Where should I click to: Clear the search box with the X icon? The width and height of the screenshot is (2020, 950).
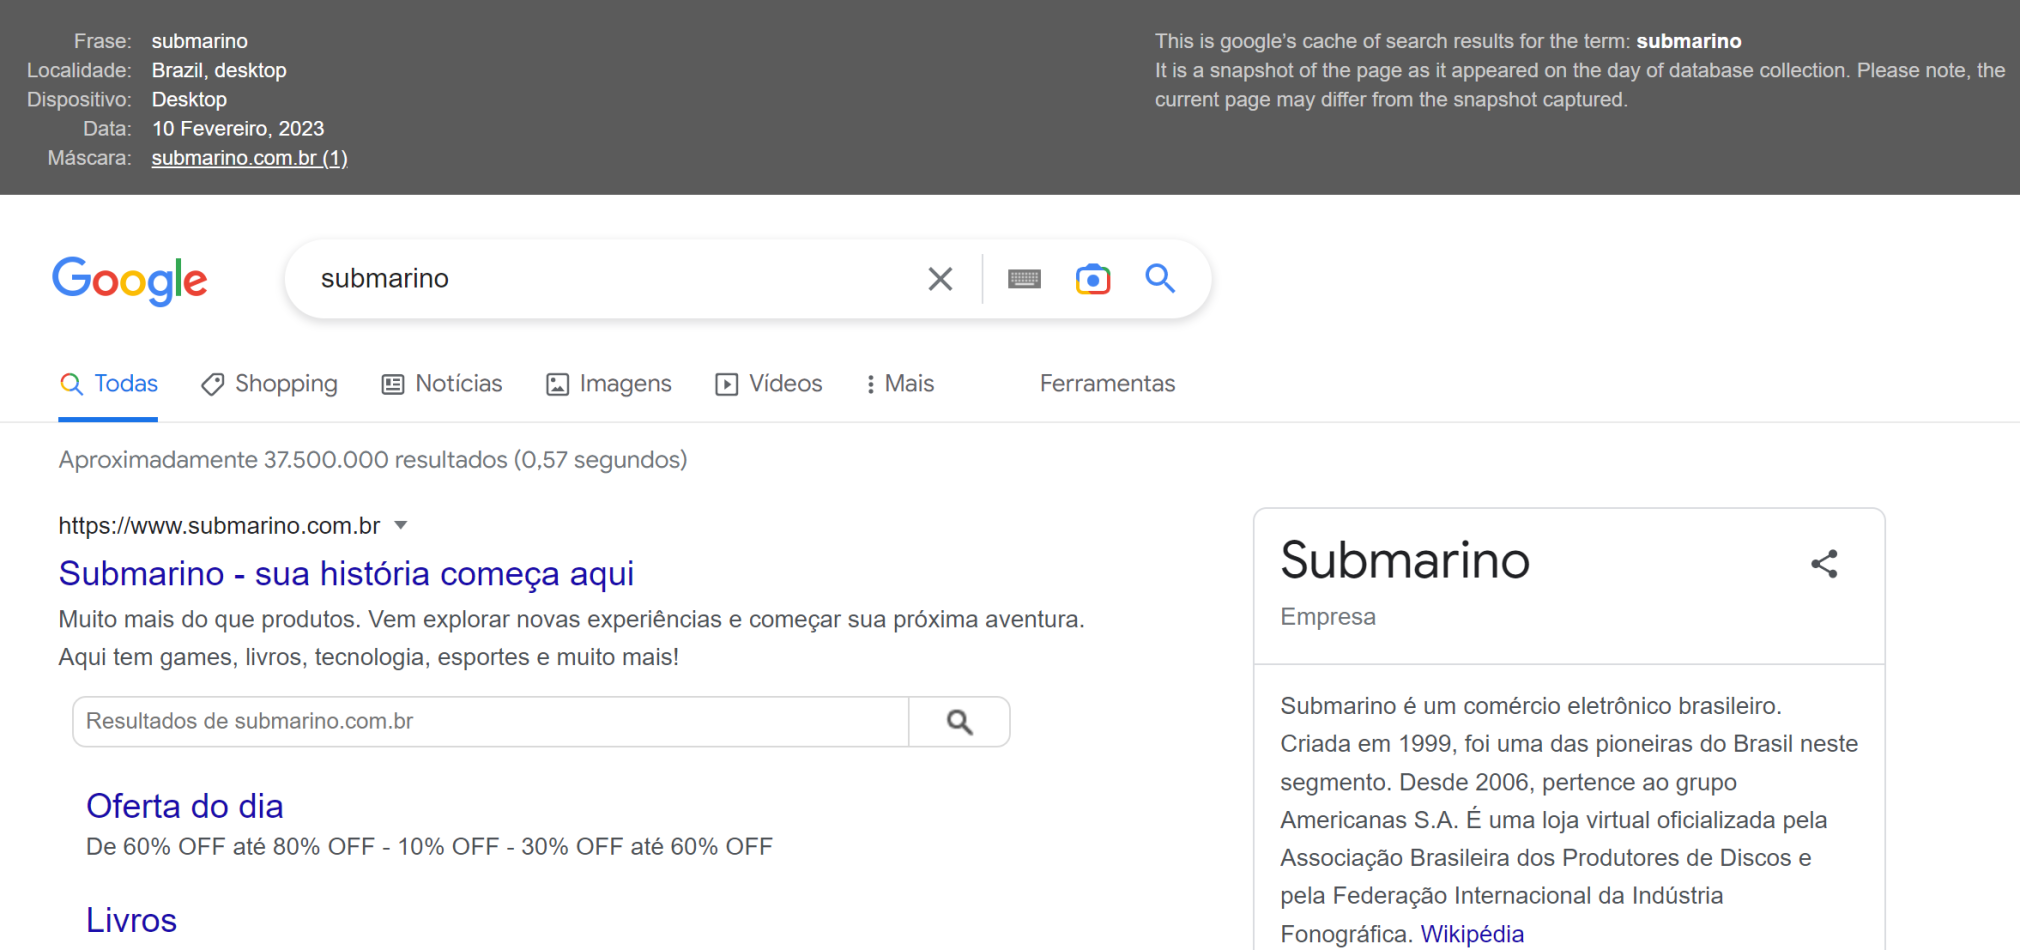pos(940,279)
